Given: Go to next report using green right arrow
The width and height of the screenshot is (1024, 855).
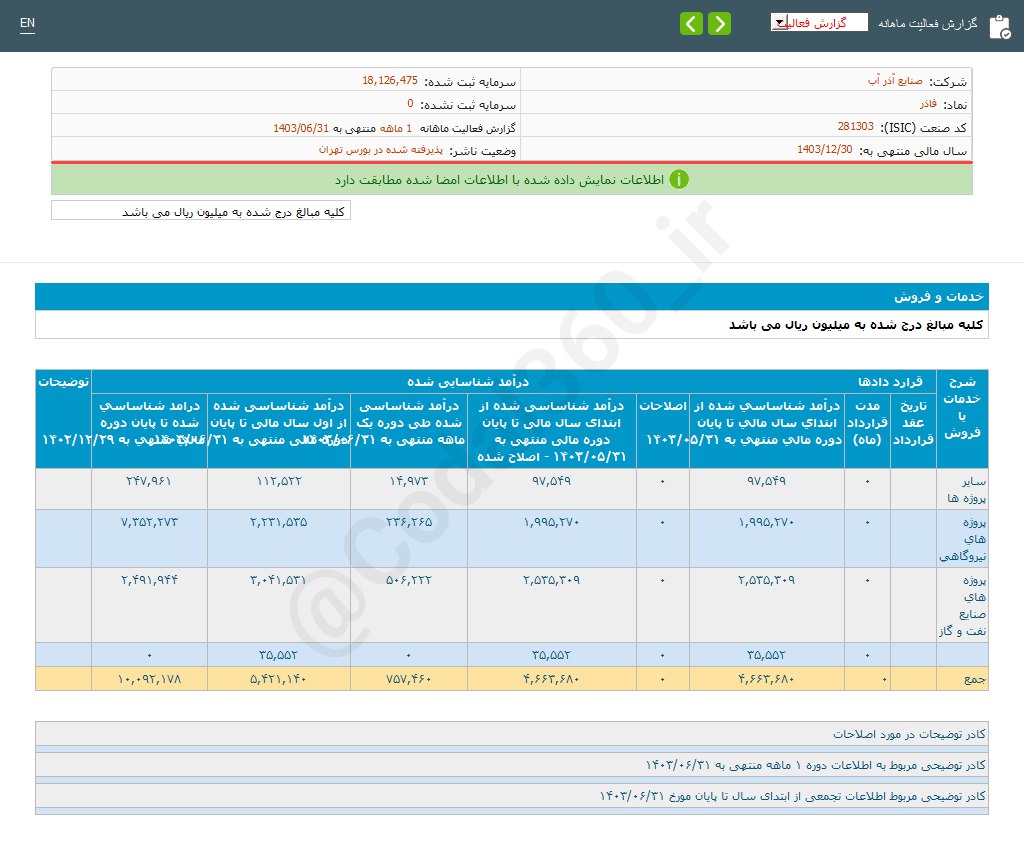Looking at the screenshot, I should 719,22.
